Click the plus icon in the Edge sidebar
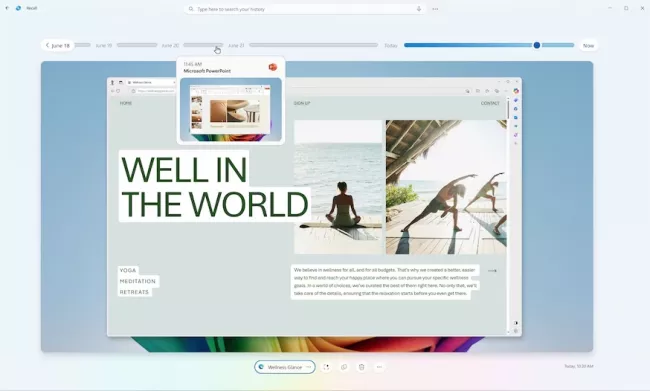650x391 pixels. coord(516,143)
